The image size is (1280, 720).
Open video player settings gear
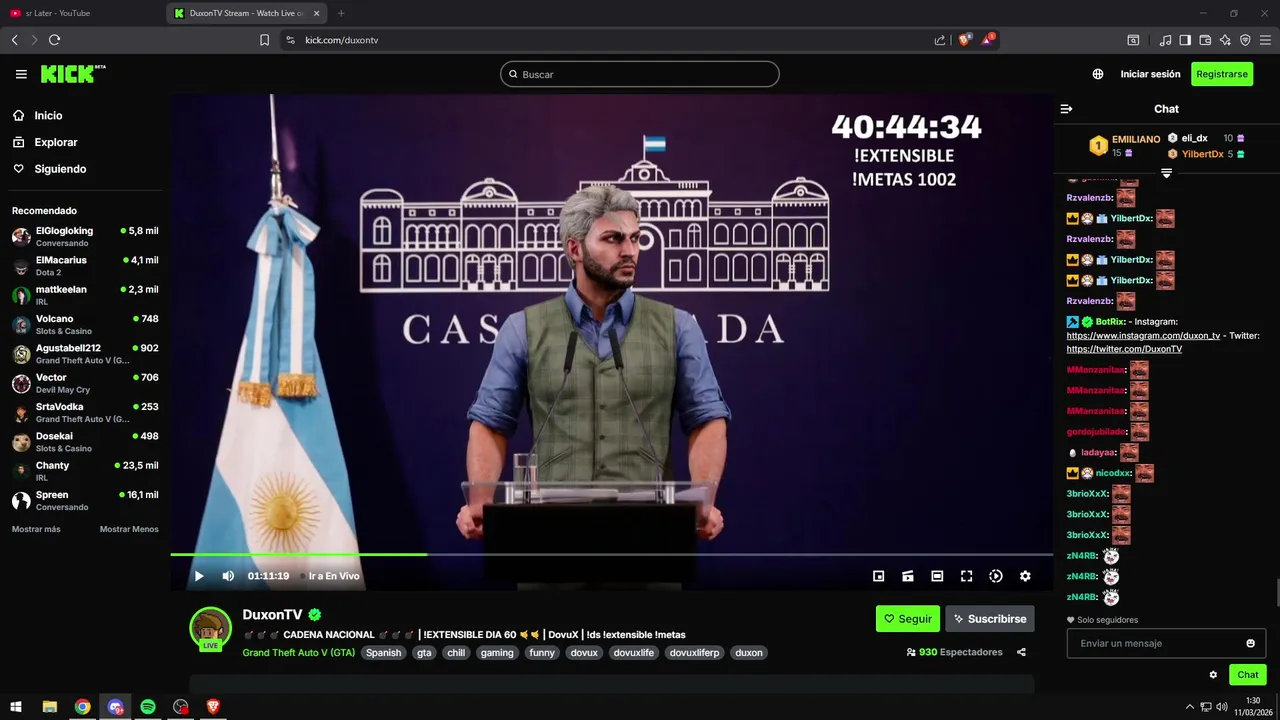point(1025,576)
